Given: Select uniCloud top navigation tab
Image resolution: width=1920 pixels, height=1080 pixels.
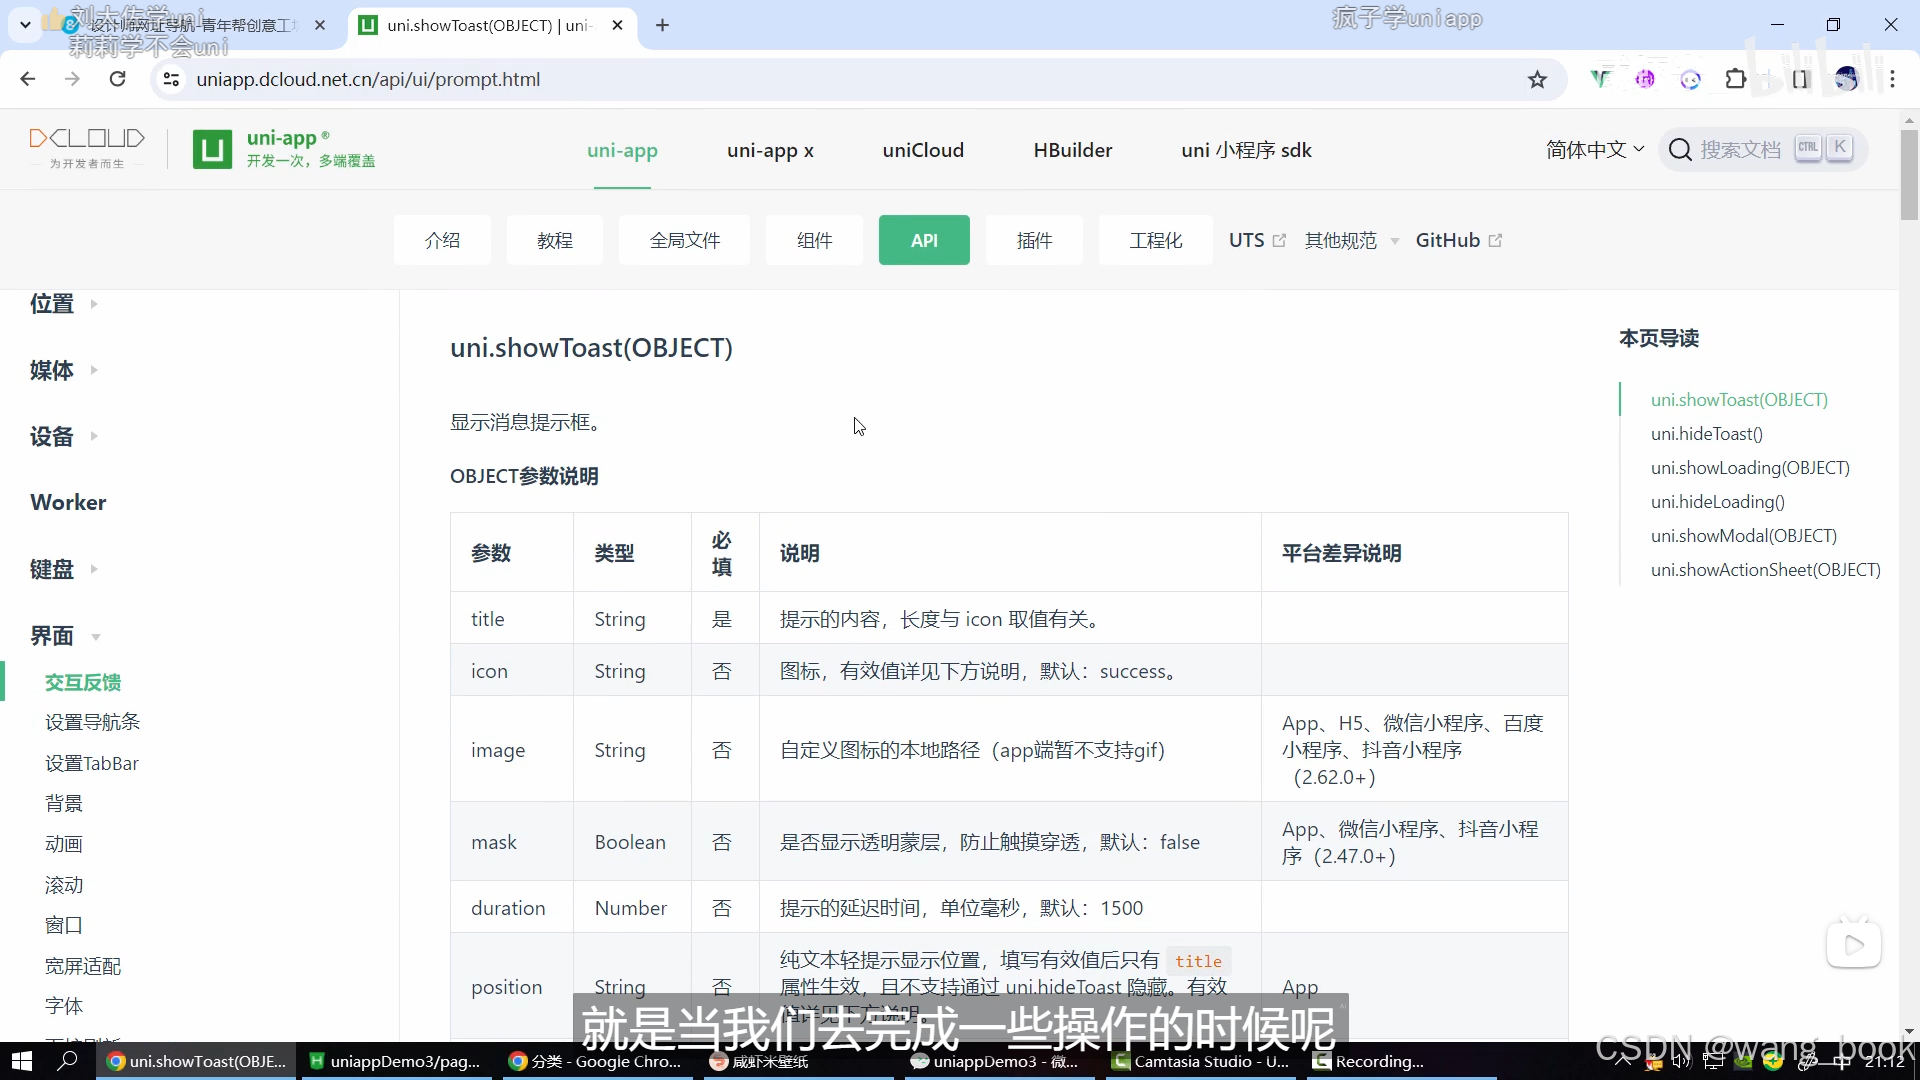Looking at the screenshot, I should [923, 150].
